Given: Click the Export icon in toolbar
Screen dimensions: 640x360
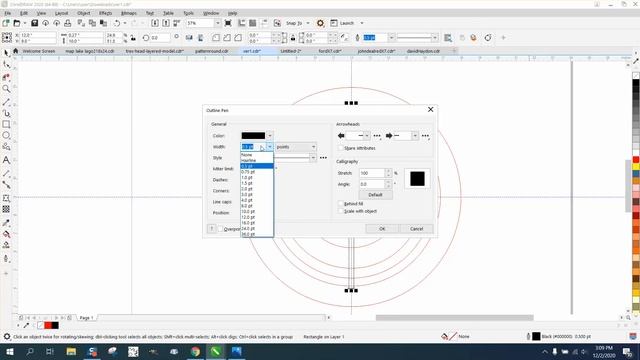Looking at the screenshot, I should tap(166, 23).
